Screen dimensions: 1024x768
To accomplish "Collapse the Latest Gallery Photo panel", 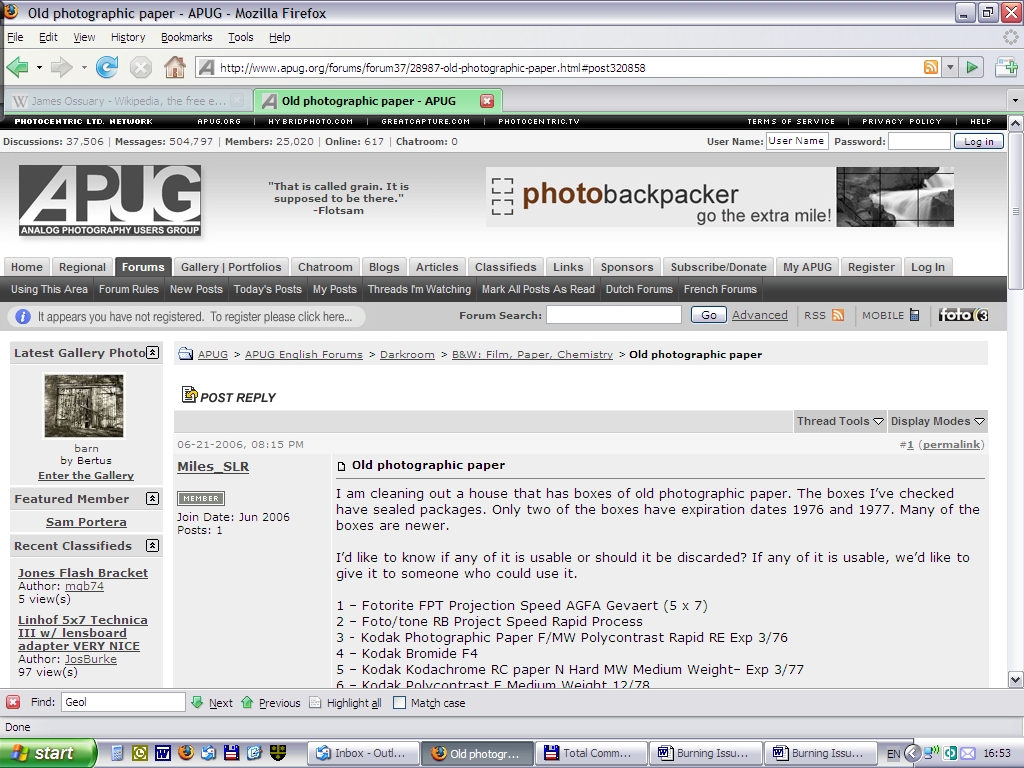I will [x=152, y=353].
